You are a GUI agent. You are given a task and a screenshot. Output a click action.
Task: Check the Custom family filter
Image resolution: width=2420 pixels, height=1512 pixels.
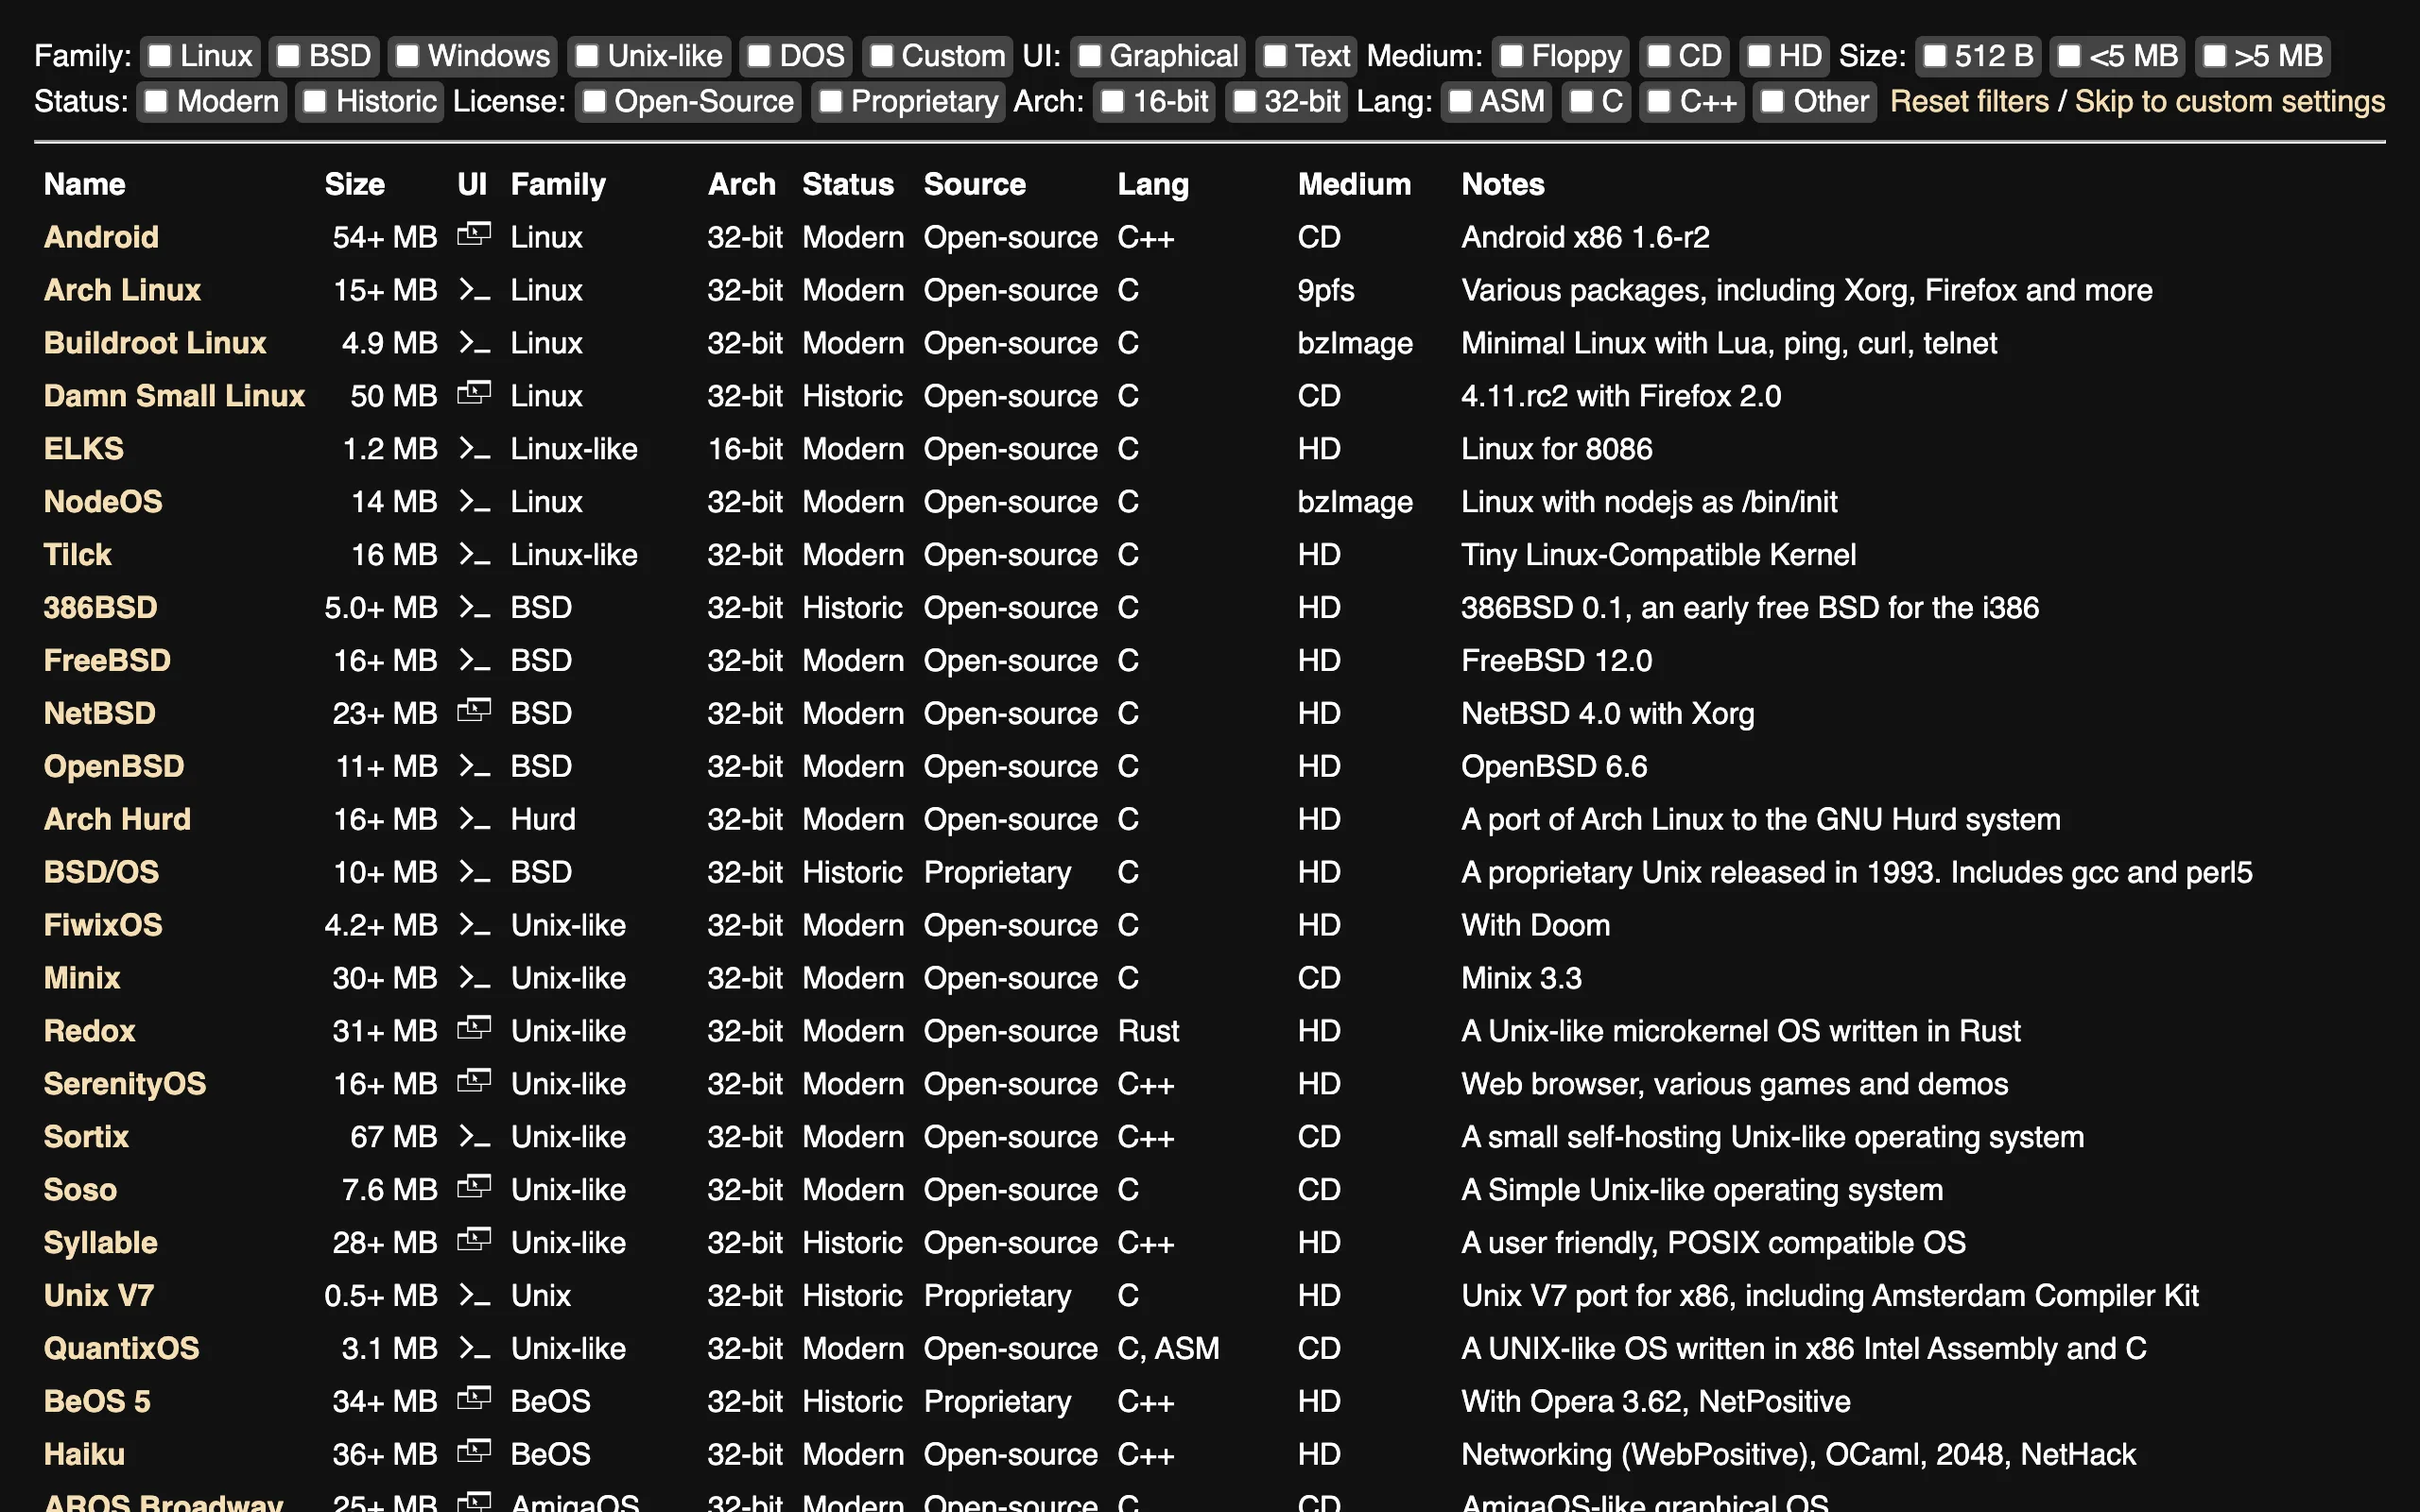tap(881, 56)
